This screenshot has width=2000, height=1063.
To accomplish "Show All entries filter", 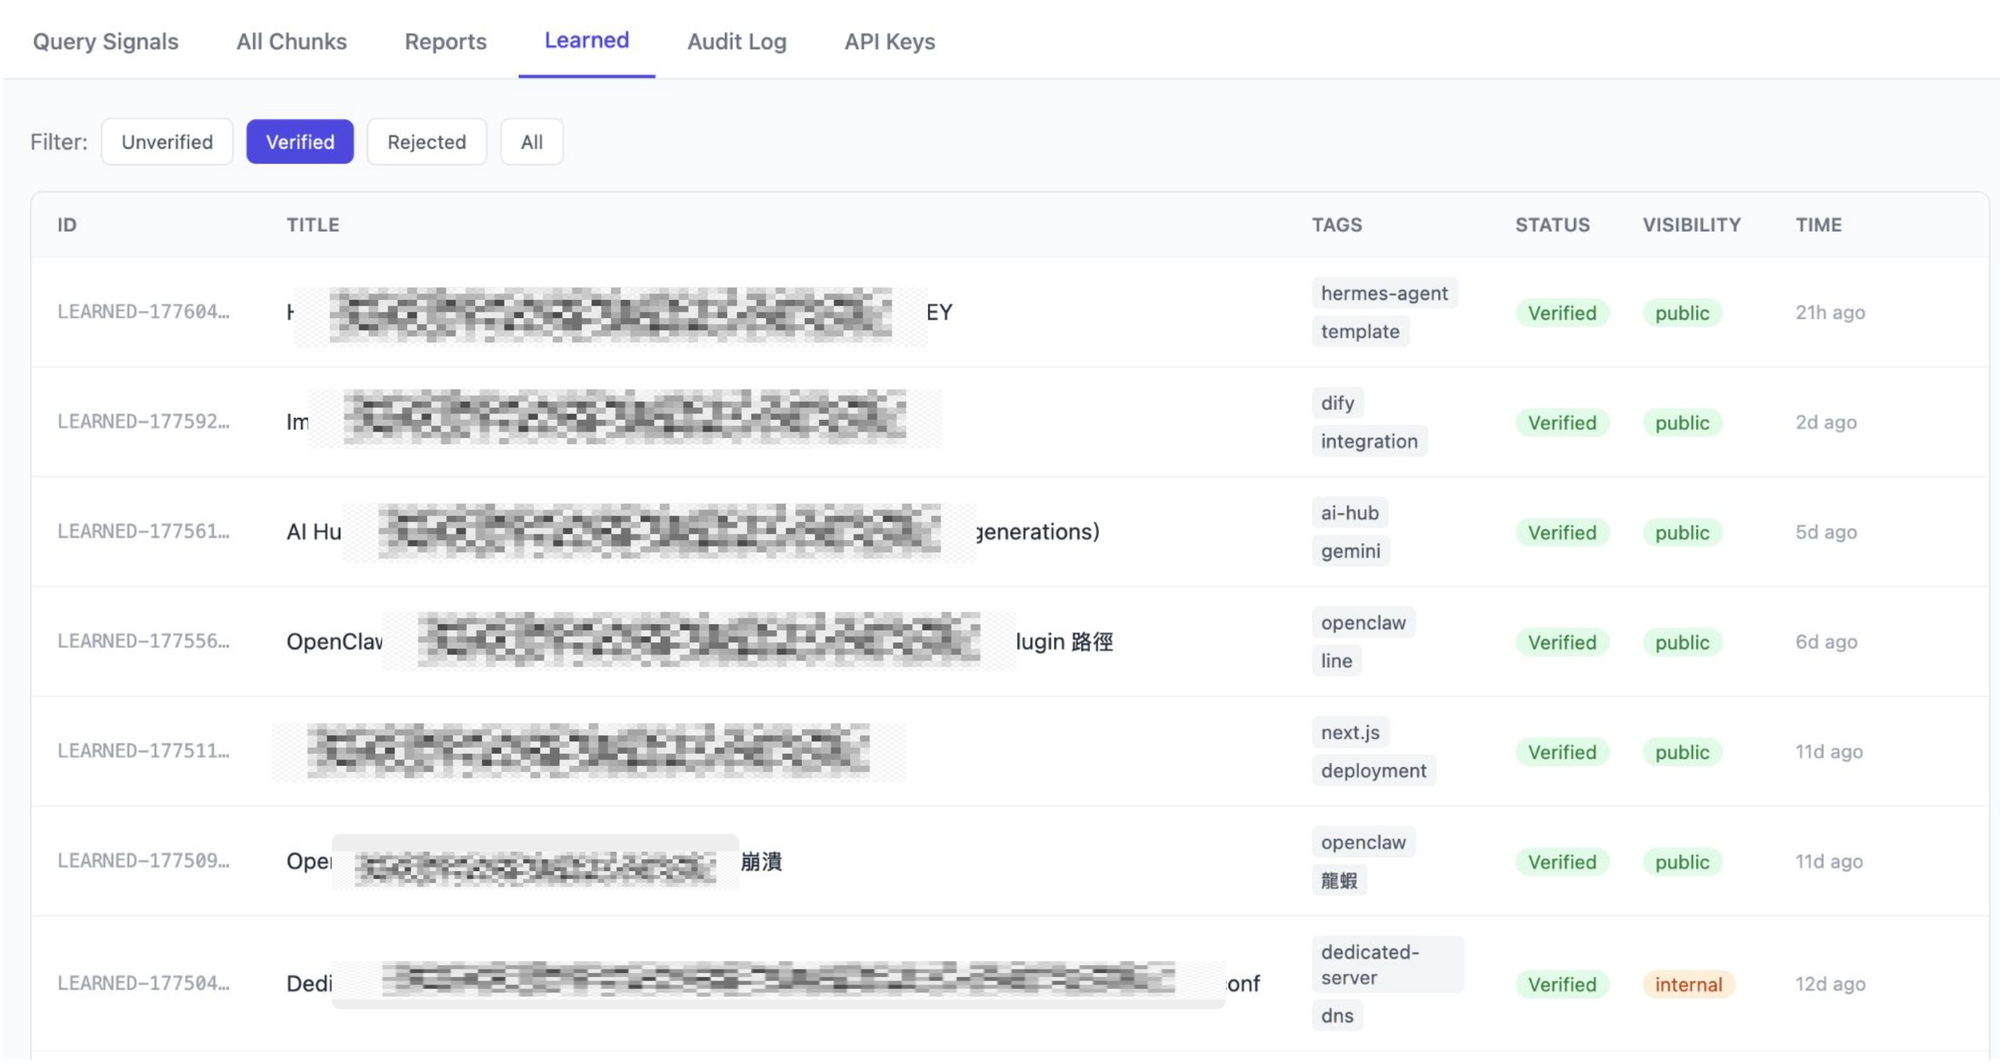I will [531, 141].
